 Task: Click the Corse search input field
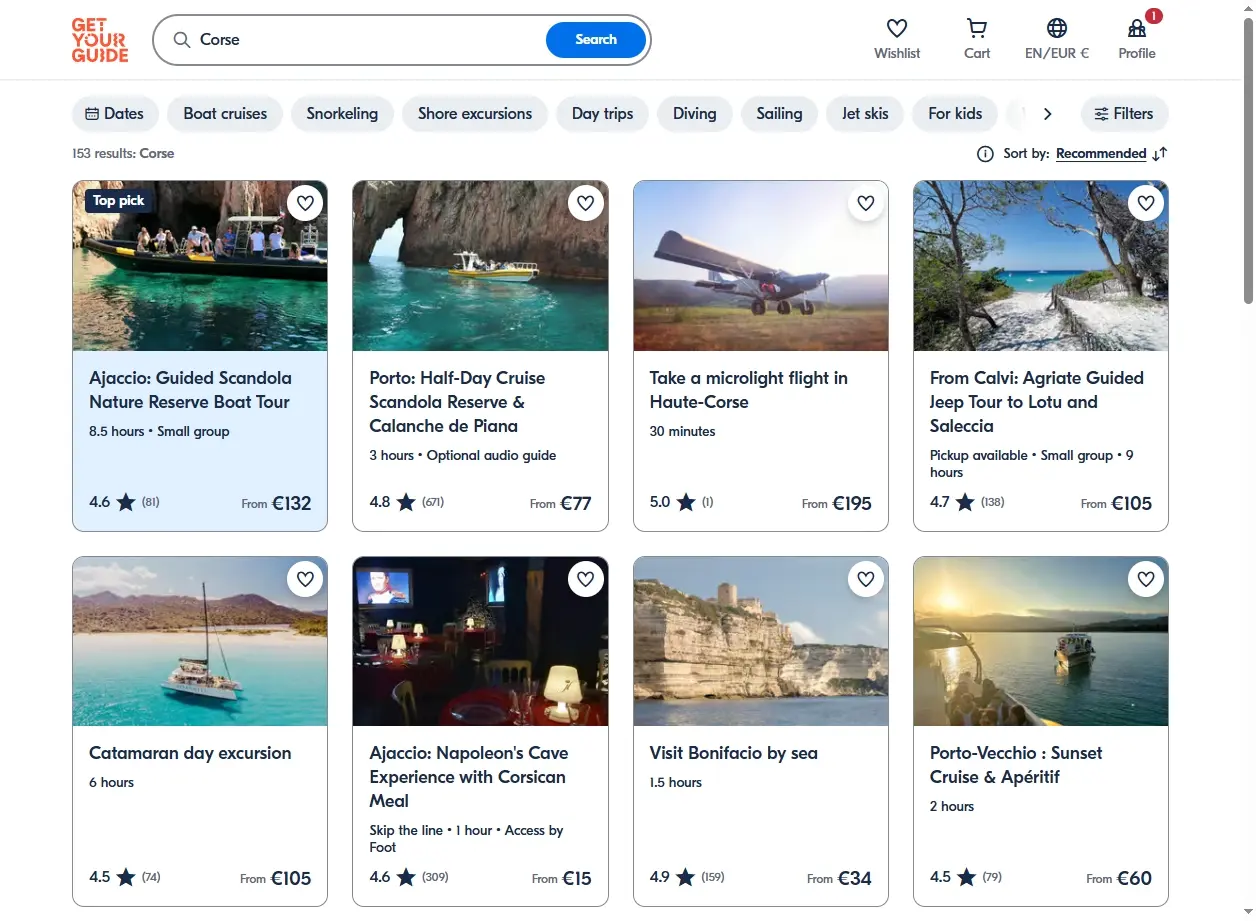pos(370,40)
